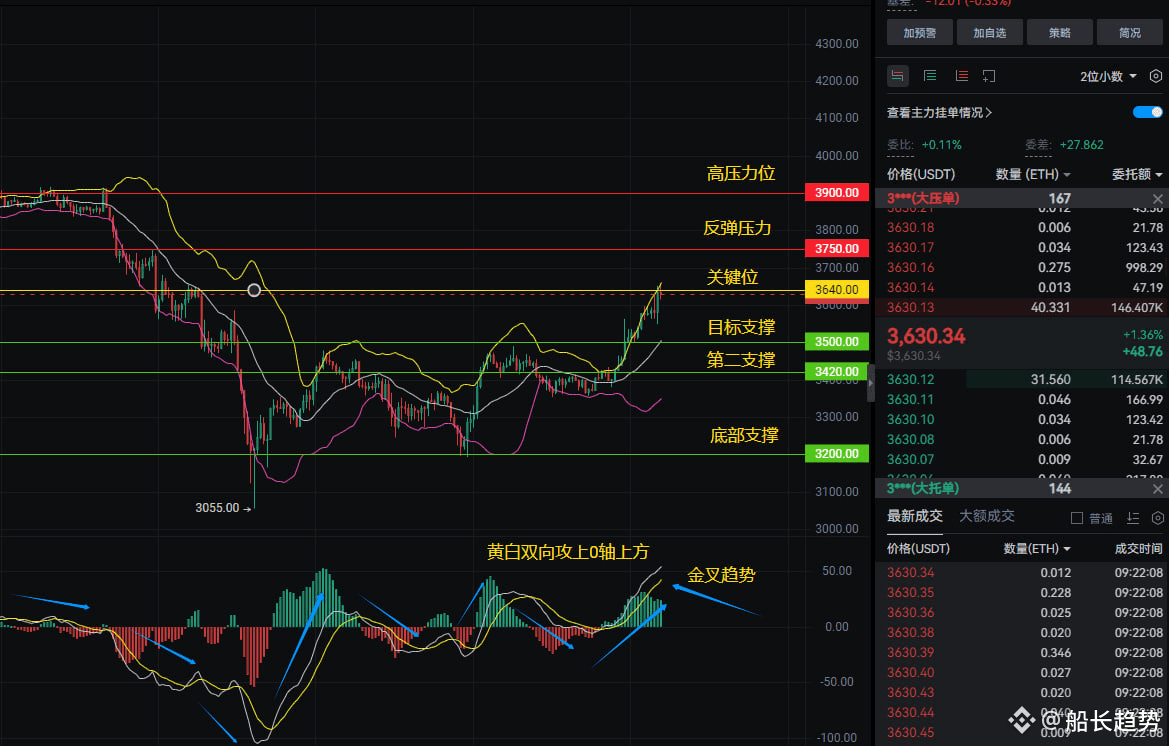Click the white circle marker on chart line
The width and height of the screenshot is (1169, 746).
pyautogui.click(x=254, y=290)
